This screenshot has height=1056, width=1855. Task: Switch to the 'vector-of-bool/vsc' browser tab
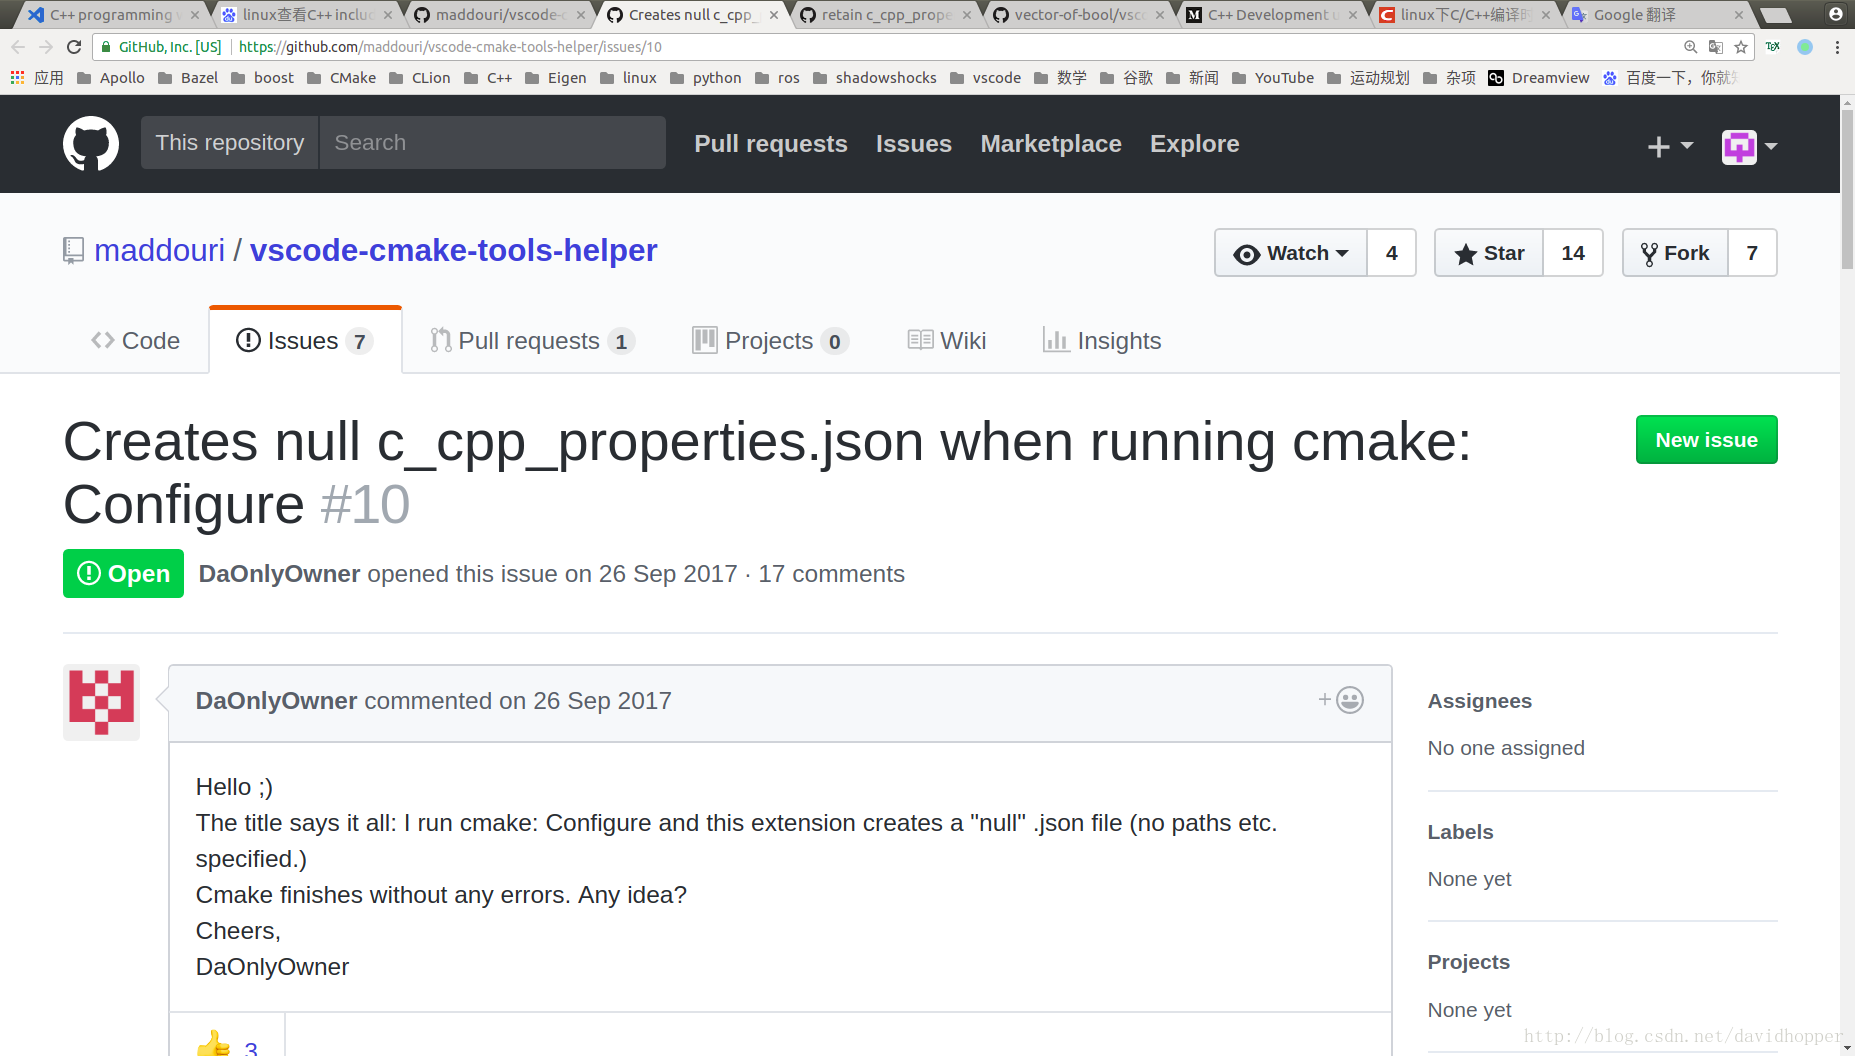coord(1079,15)
